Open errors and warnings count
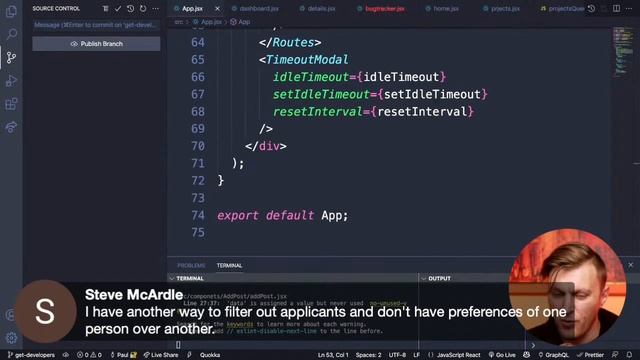The width and height of the screenshot is (640, 360). pyautogui.click(x=89, y=355)
